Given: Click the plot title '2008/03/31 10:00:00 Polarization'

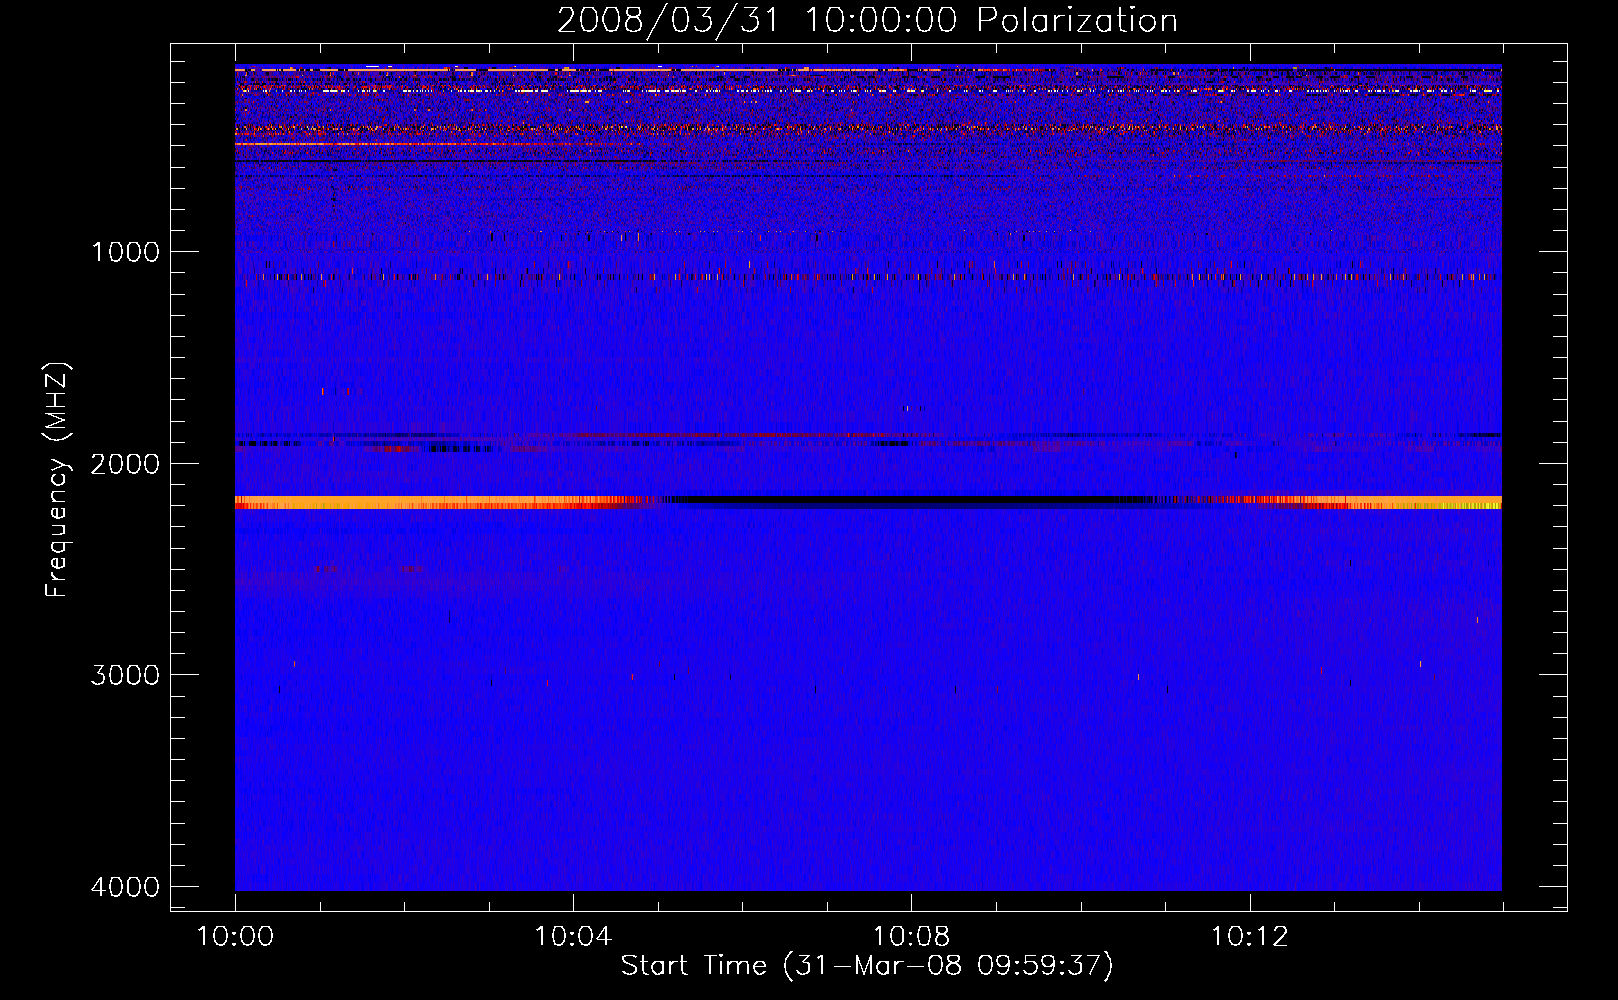Looking at the screenshot, I should click(x=867, y=20).
